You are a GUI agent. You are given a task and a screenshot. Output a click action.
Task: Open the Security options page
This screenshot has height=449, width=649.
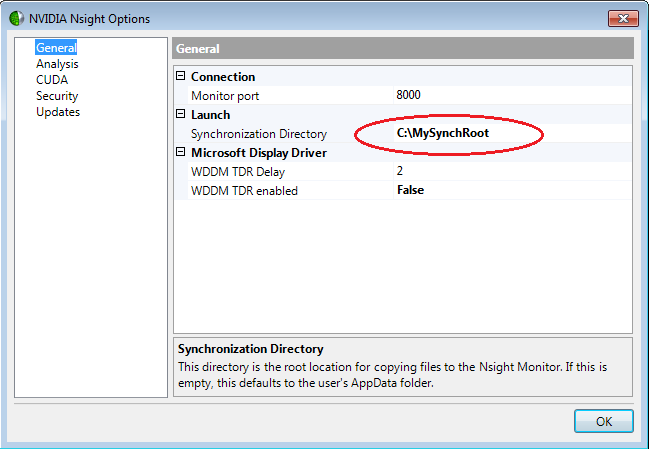click(x=57, y=96)
